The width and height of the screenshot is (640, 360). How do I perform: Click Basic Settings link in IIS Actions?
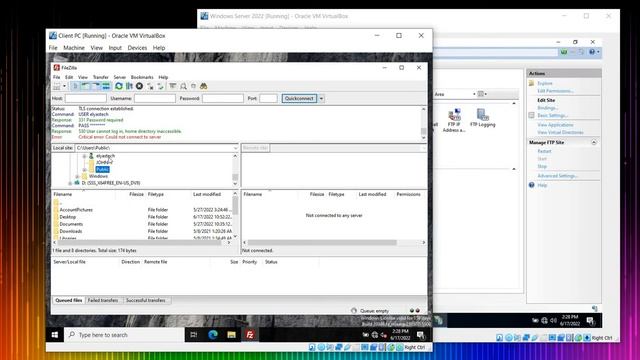click(x=553, y=116)
